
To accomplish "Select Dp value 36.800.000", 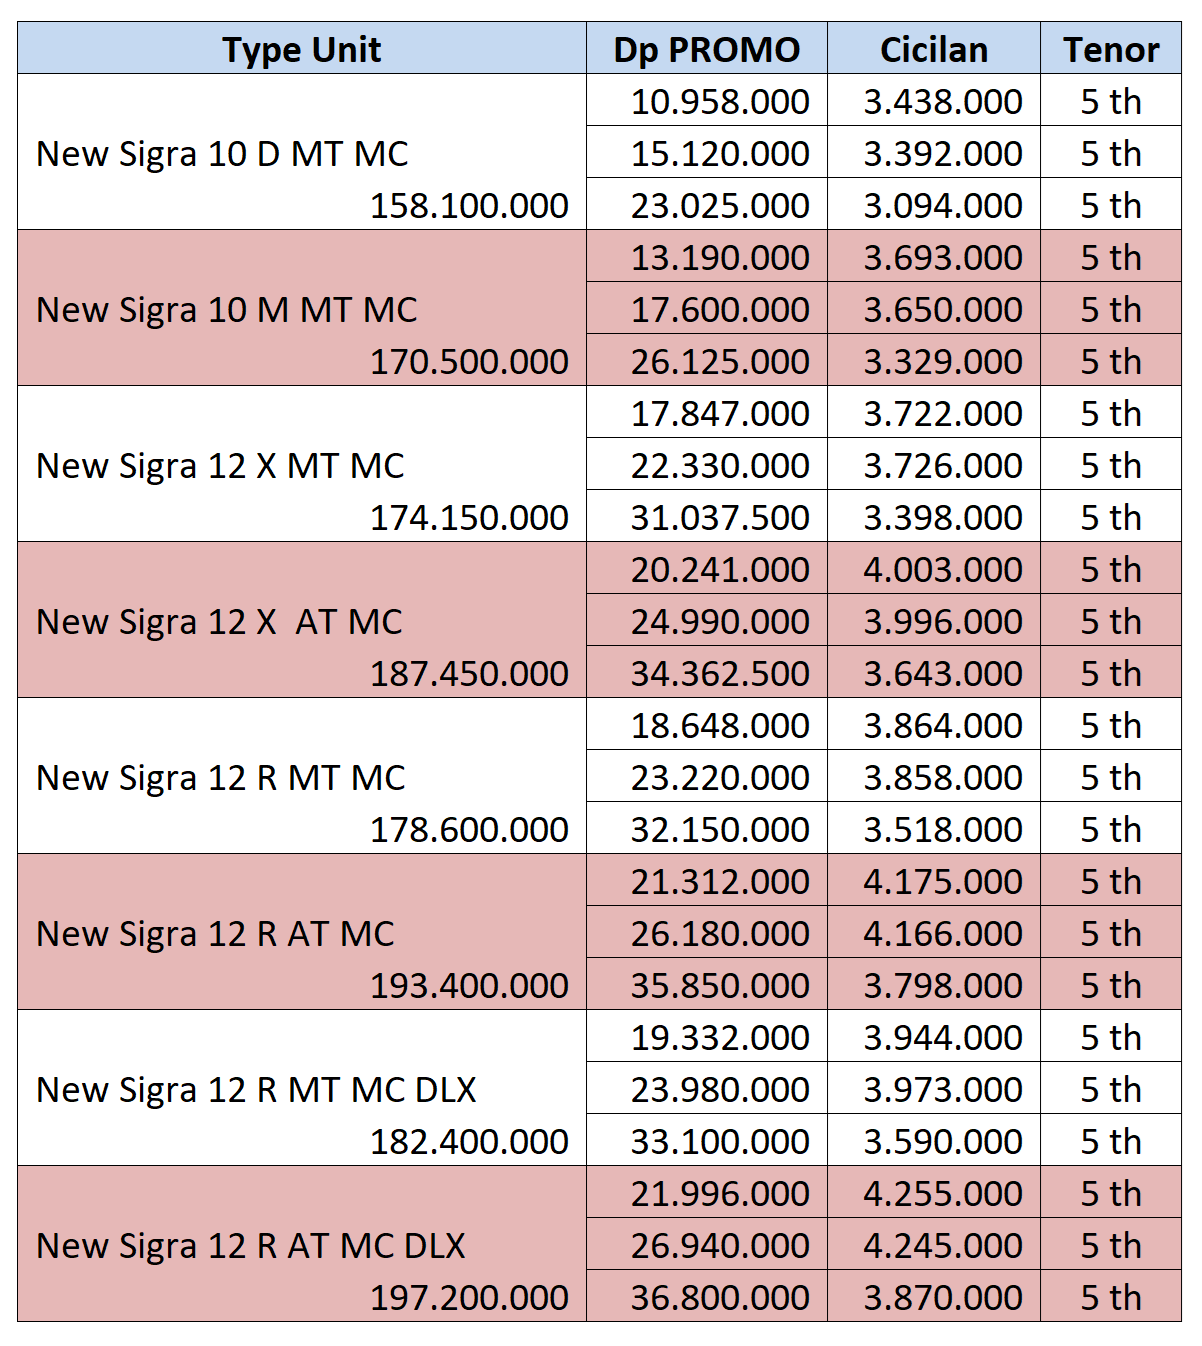I will pyautogui.click(x=720, y=1298).
